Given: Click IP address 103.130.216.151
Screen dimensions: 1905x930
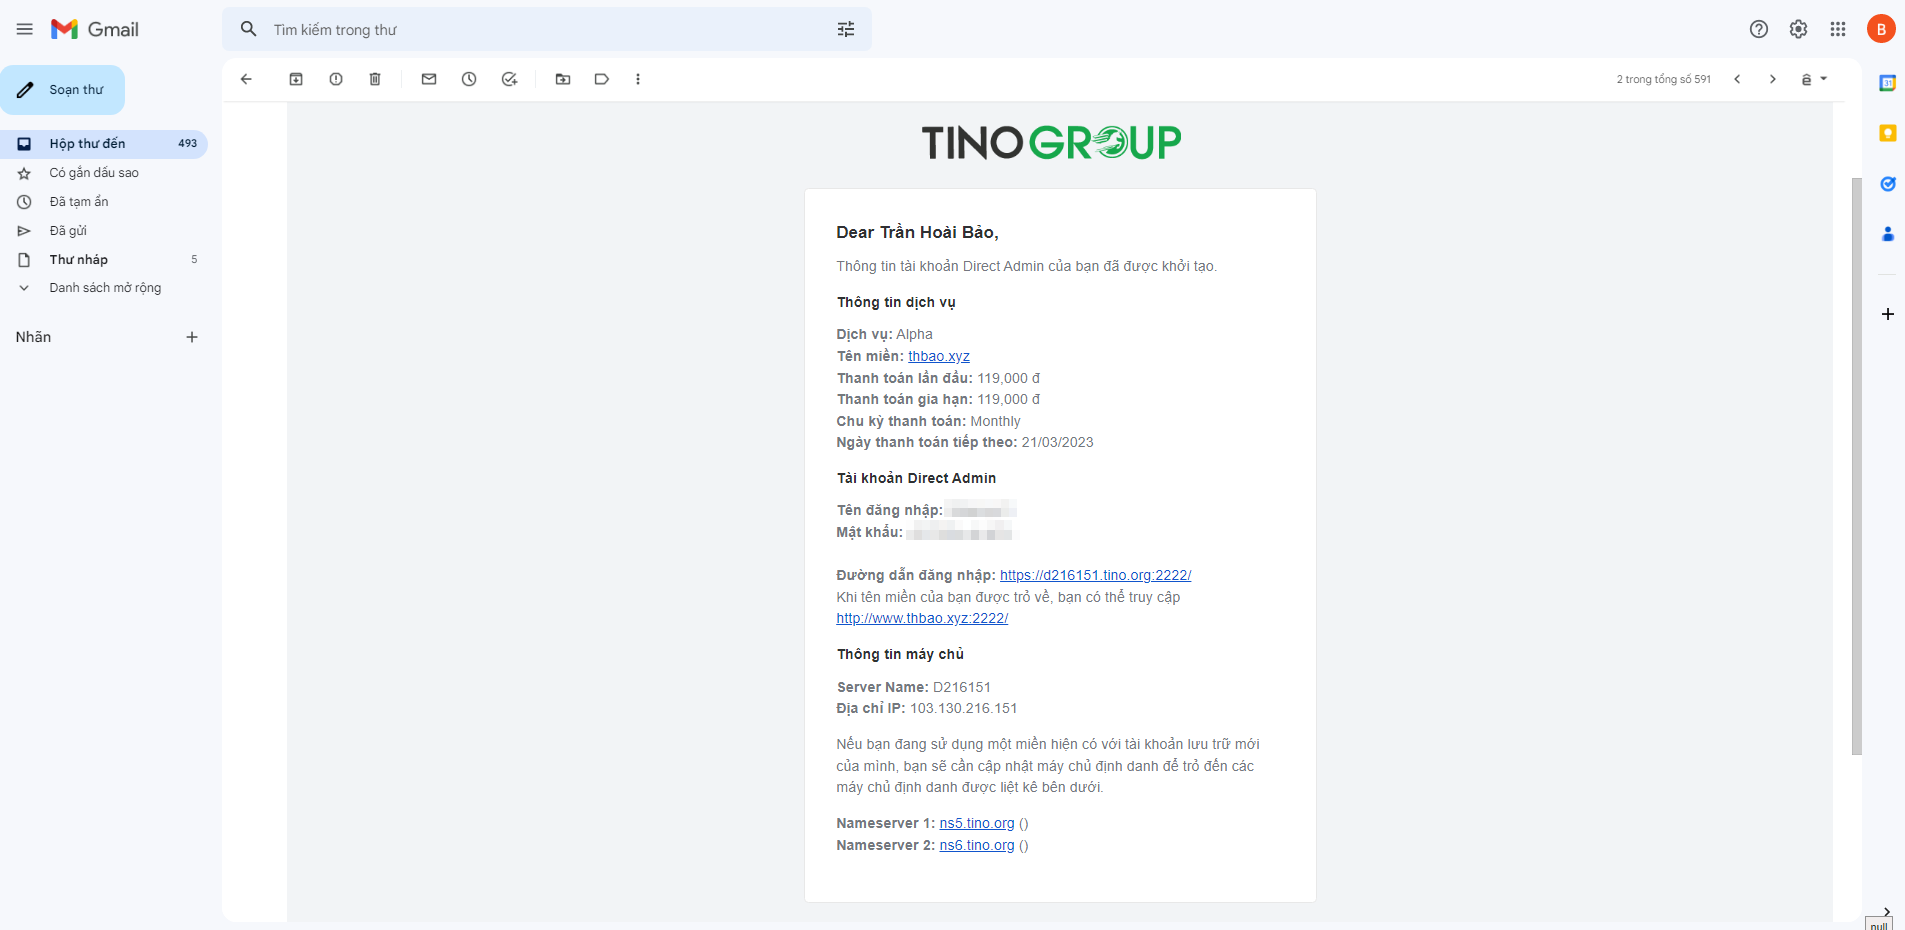Looking at the screenshot, I should (x=963, y=708).
